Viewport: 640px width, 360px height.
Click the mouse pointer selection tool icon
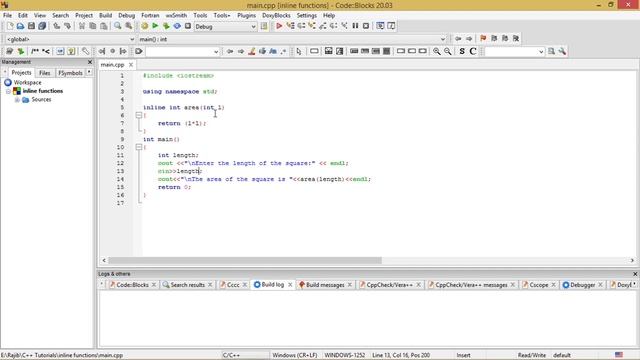point(299,51)
